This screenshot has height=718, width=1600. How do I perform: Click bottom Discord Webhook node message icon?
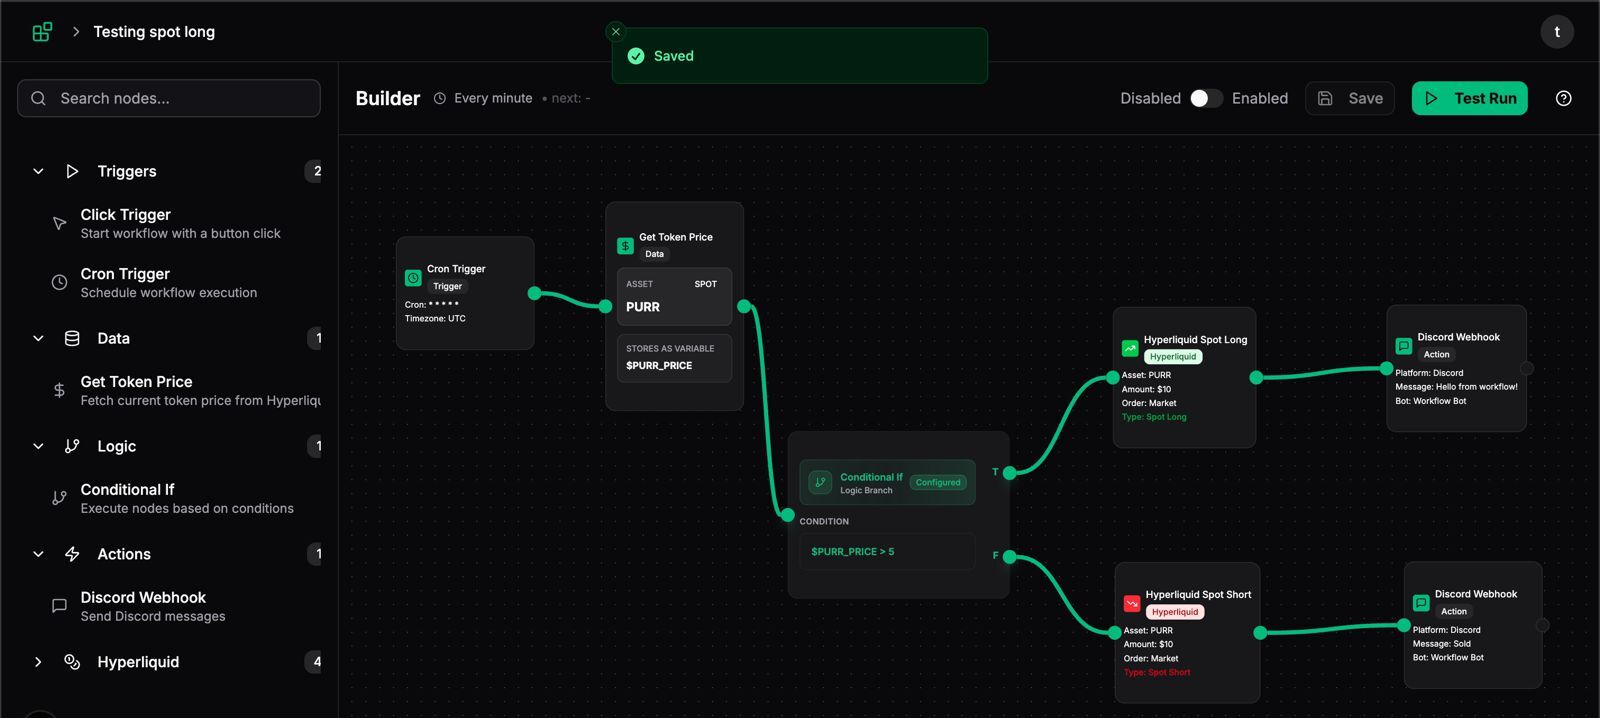(1421, 603)
